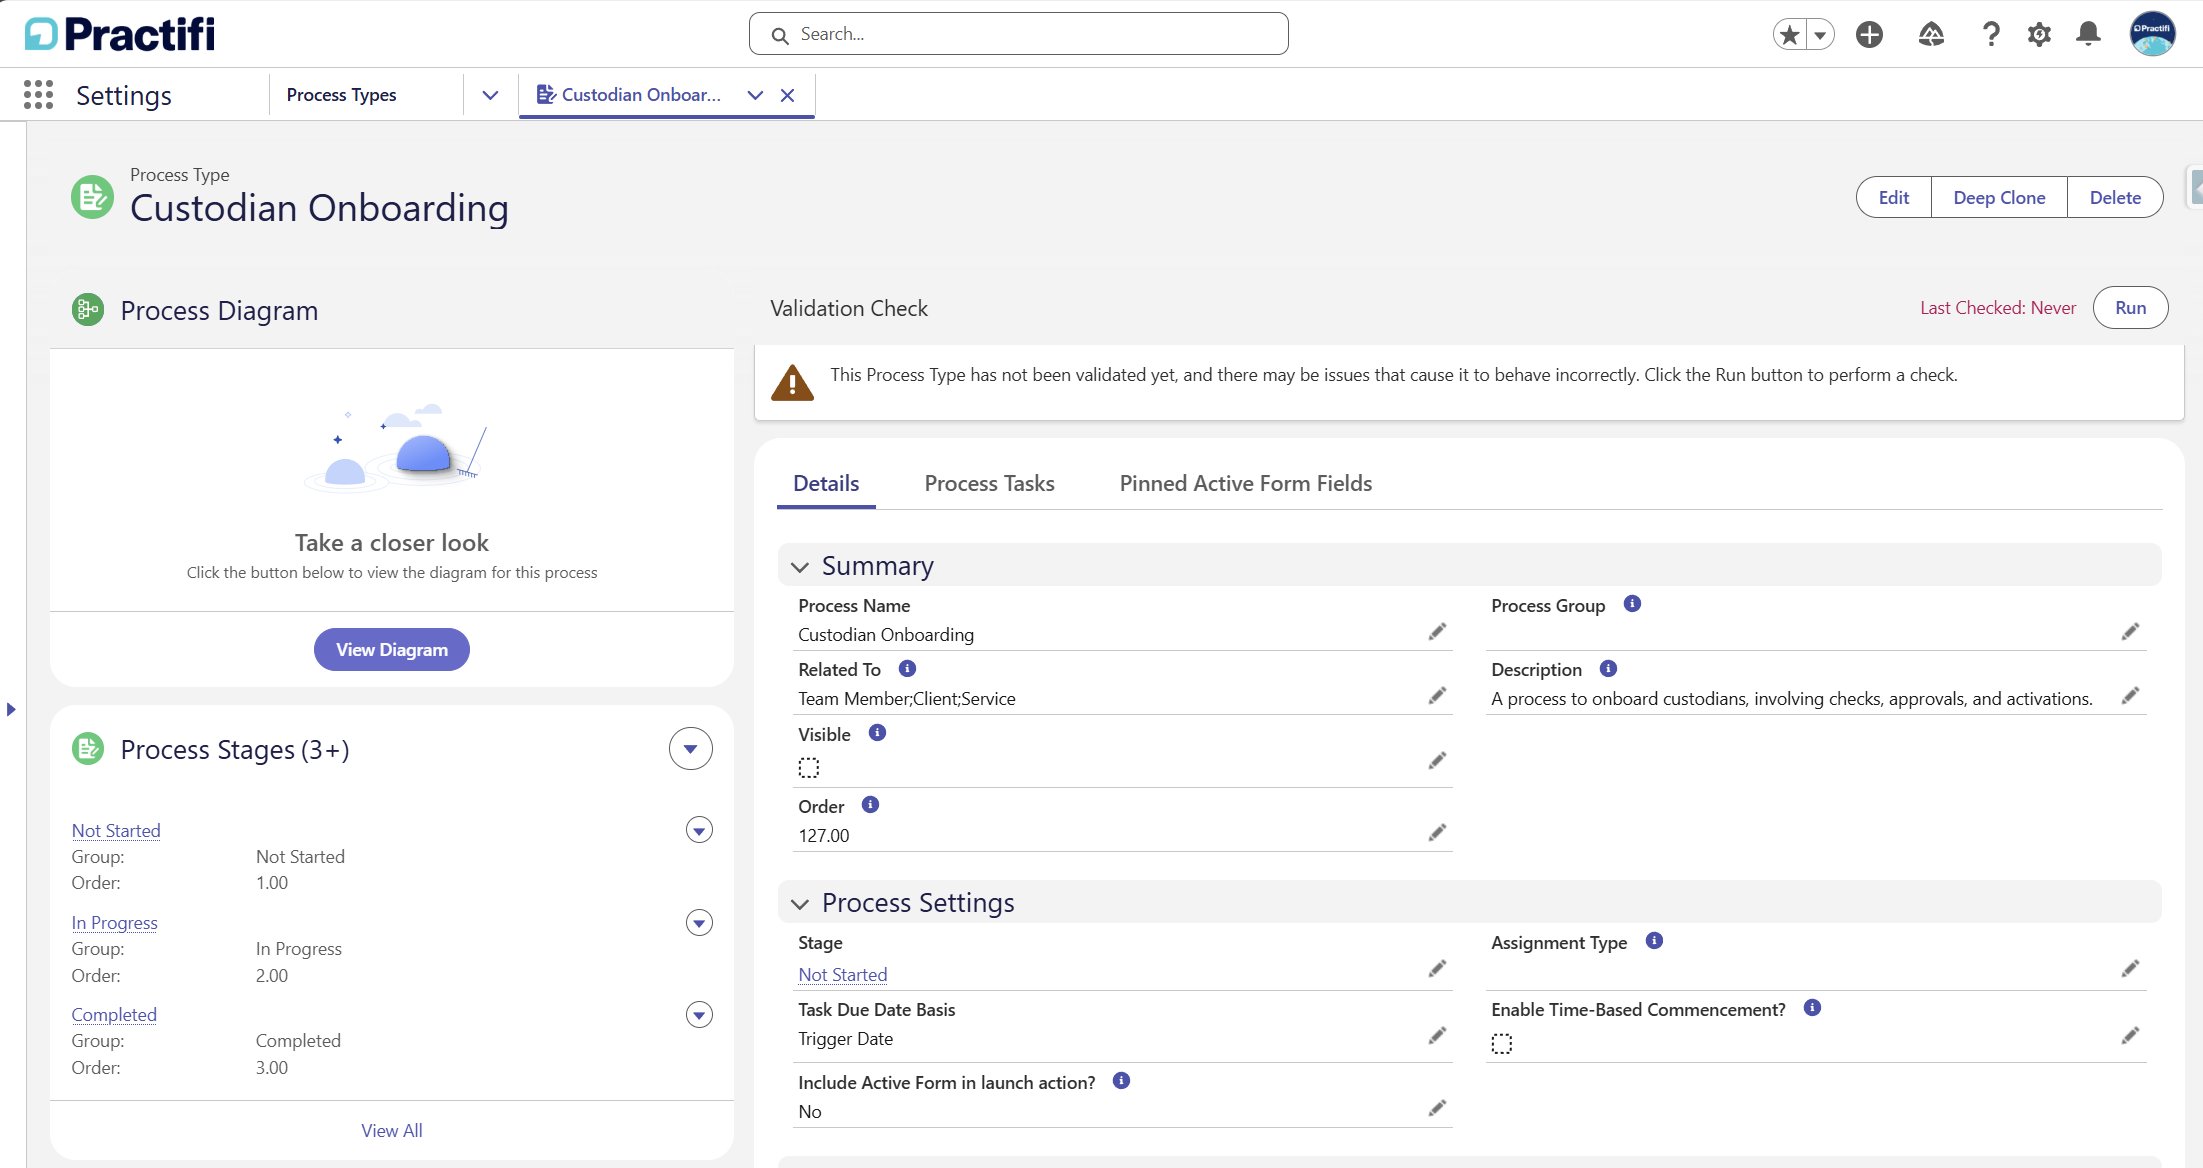Open In Progress stage row actions
This screenshot has height=1168, width=2203.
coord(699,923)
